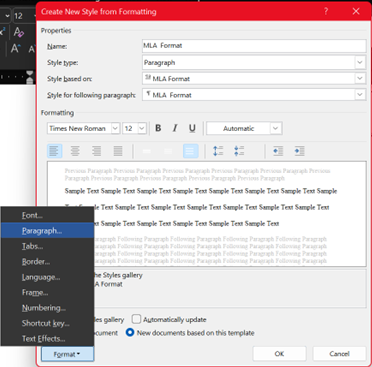Viewport: 372px width, 367px height.
Task: Close the Create New Style dialog
Action: click(x=356, y=11)
